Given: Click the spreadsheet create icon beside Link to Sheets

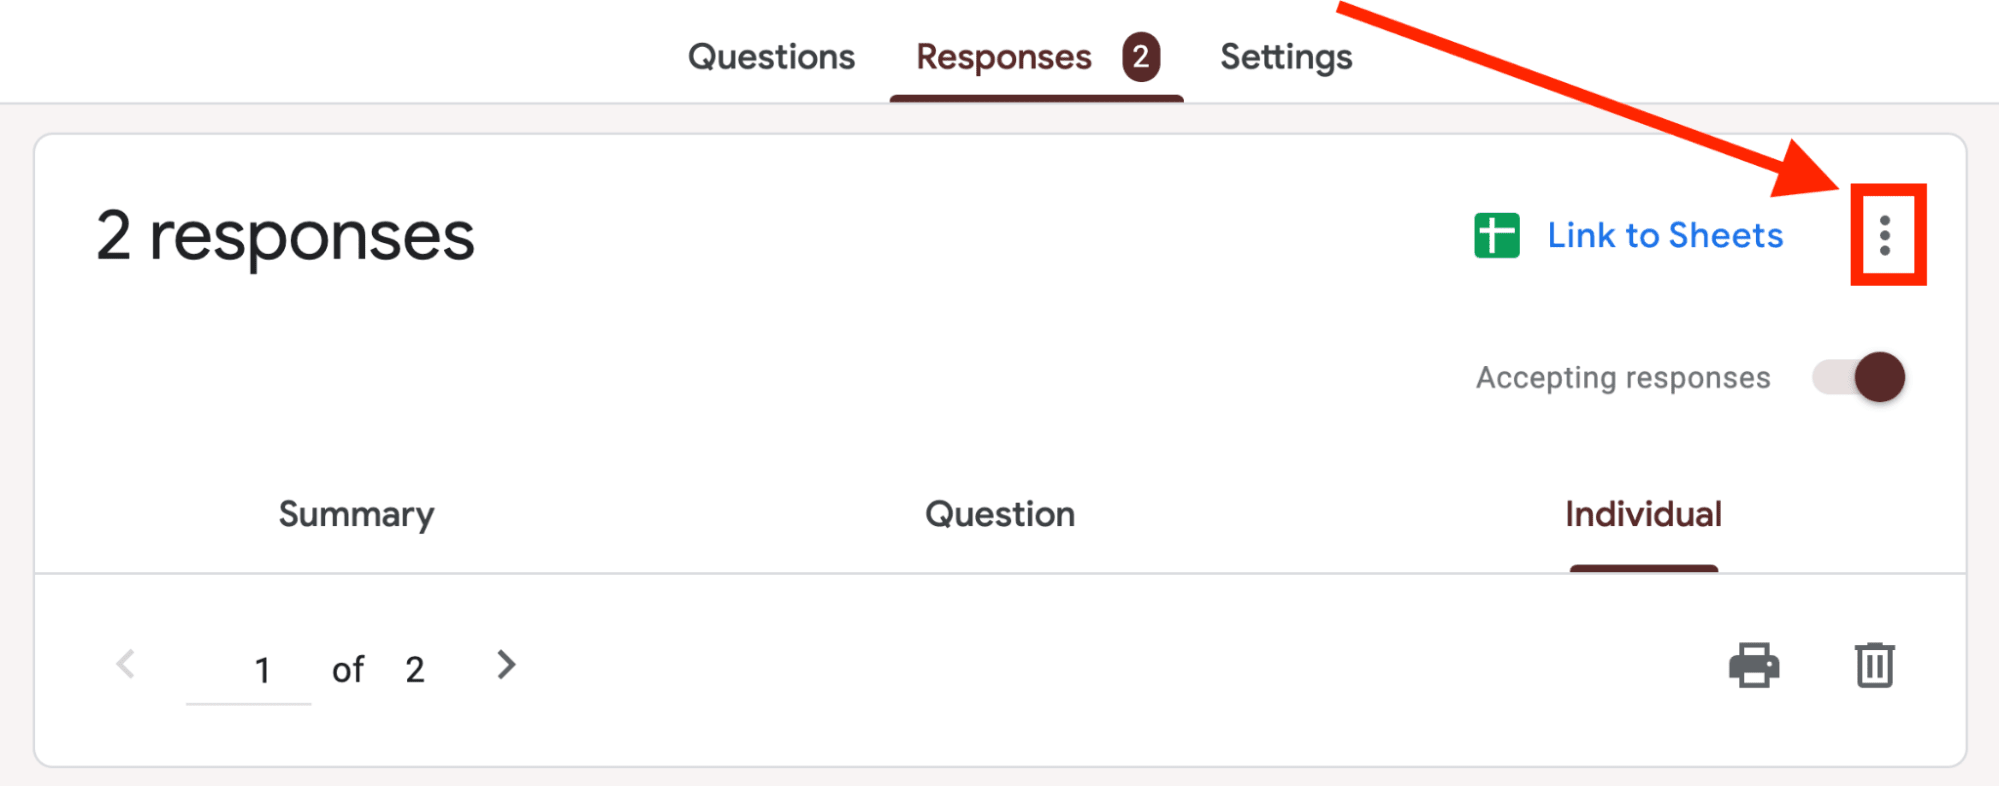Looking at the screenshot, I should pos(1494,235).
